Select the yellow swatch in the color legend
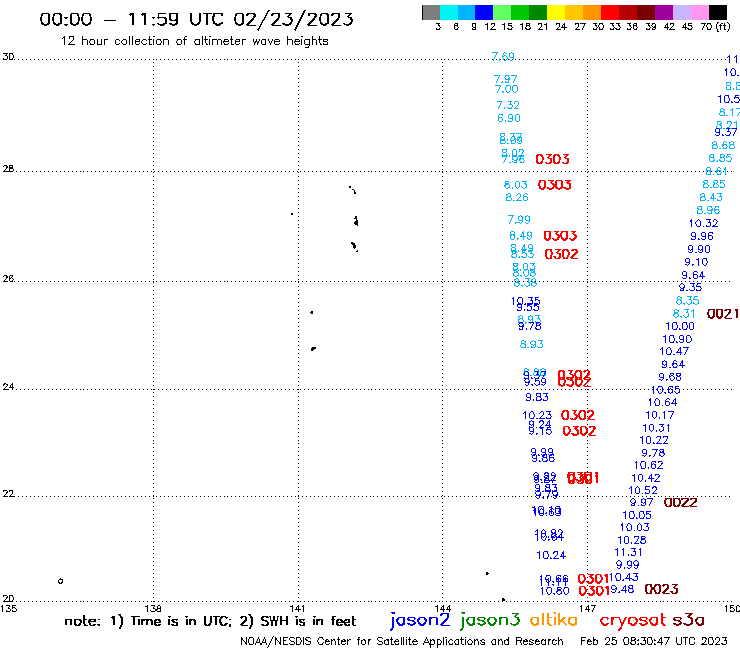The width and height of the screenshot is (740, 650). pos(556,12)
